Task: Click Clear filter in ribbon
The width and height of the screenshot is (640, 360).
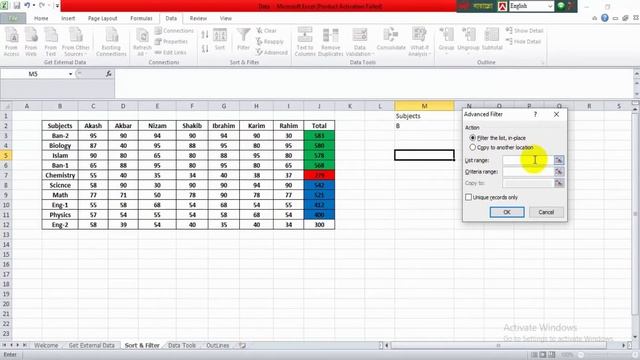Action: 267,31
